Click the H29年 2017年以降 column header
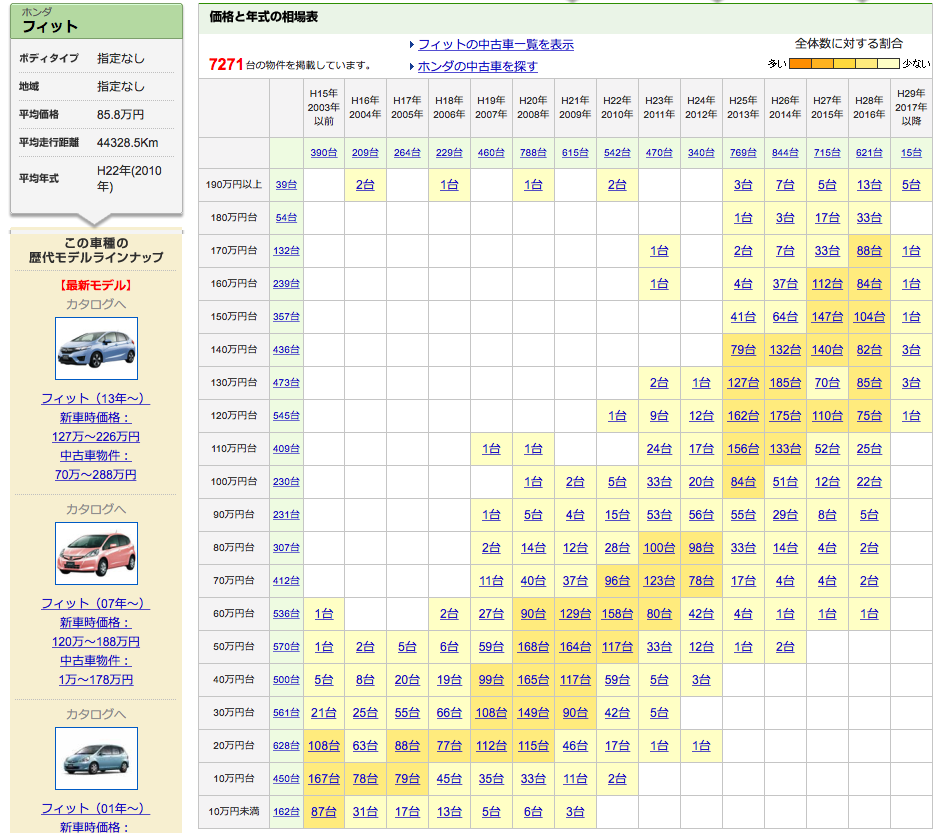The width and height of the screenshot is (941, 833). pyautogui.click(x=911, y=107)
